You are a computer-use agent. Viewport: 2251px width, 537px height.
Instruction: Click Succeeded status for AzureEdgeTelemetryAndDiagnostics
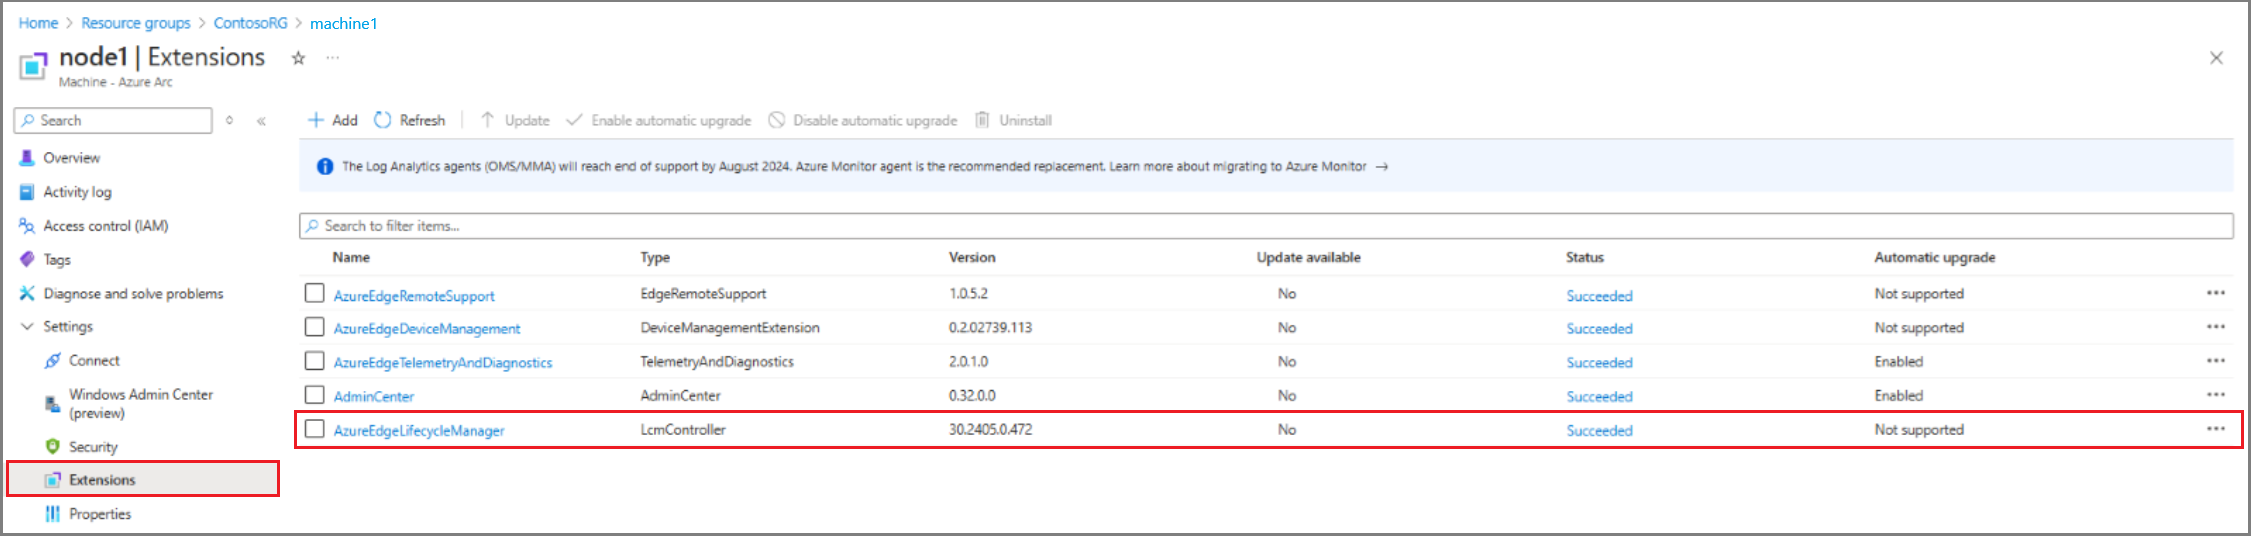pyautogui.click(x=1599, y=363)
